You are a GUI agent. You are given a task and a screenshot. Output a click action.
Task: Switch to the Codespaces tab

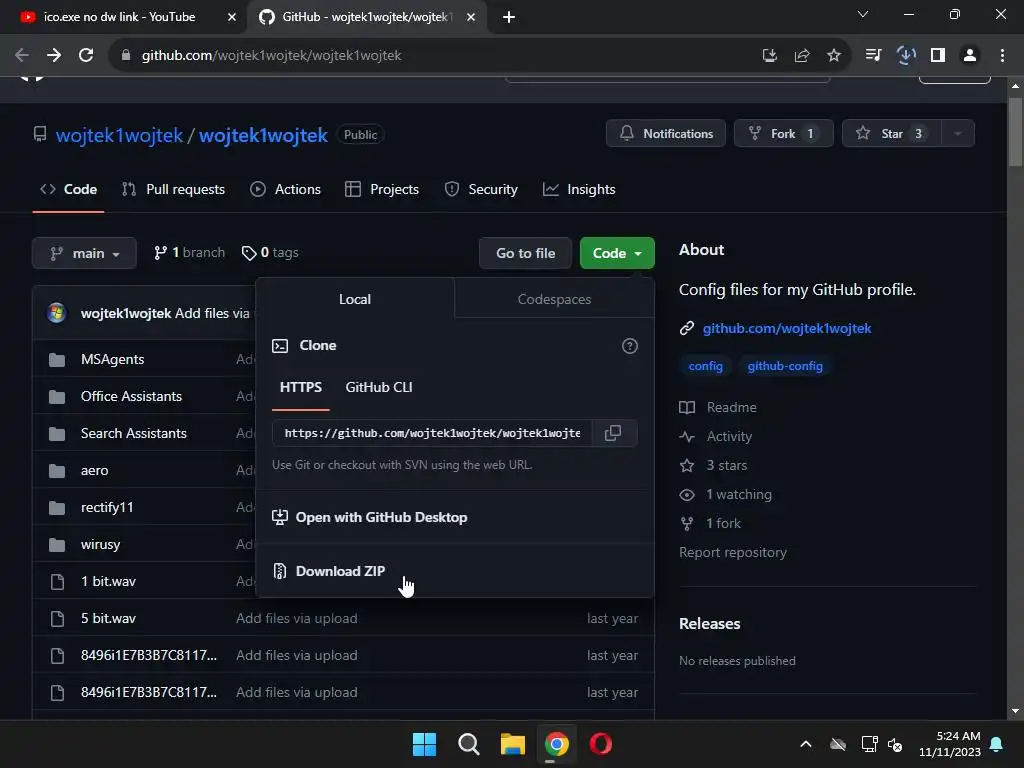coord(554,299)
